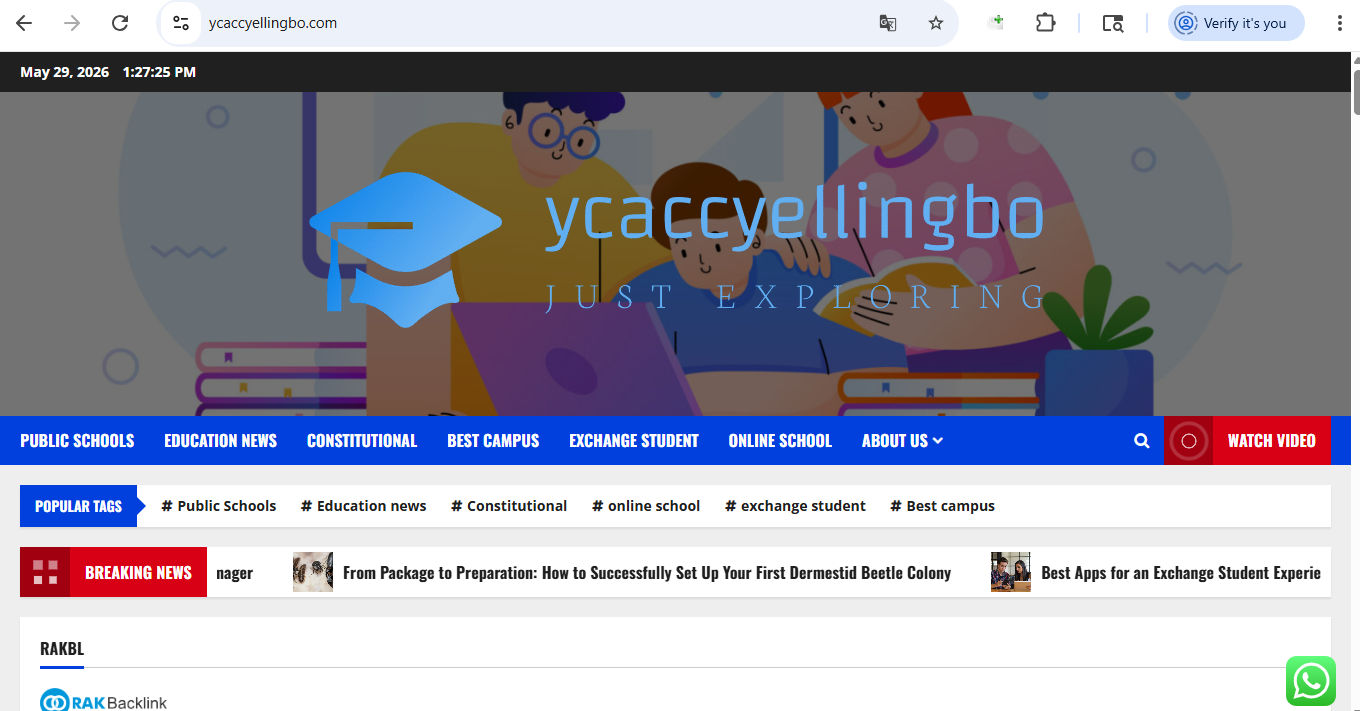Open the # online school tag
Image resolution: width=1360 pixels, height=711 pixels.
[646, 506]
